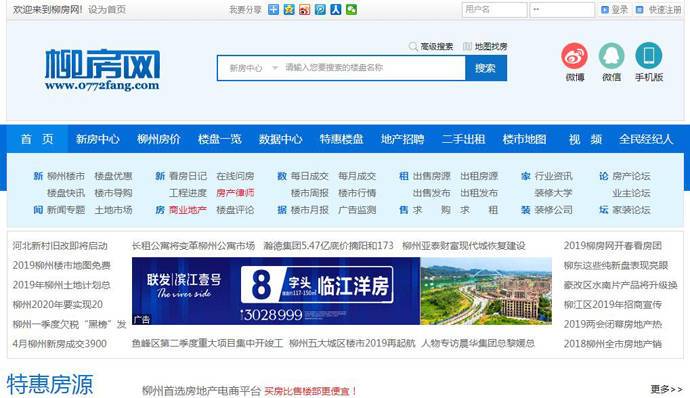The height and width of the screenshot is (398, 690).
Task: Open the red 房产律师 link
Action: 235,193
